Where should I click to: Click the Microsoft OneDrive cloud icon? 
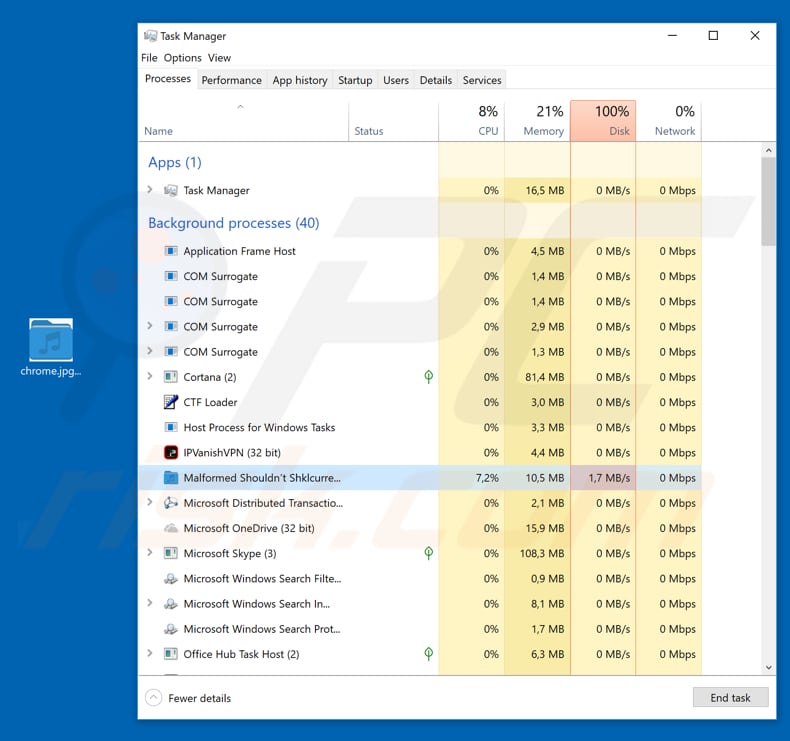(171, 528)
